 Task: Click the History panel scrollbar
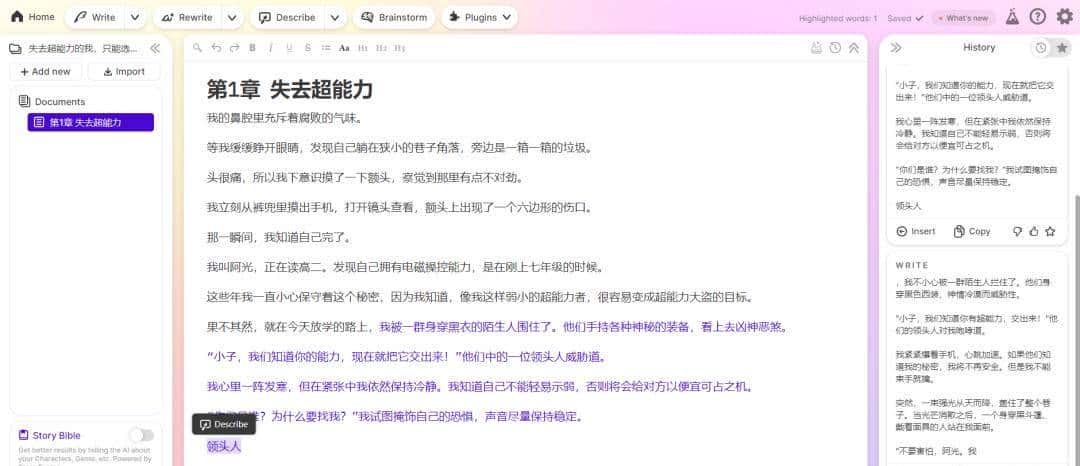click(x=1077, y=330)
